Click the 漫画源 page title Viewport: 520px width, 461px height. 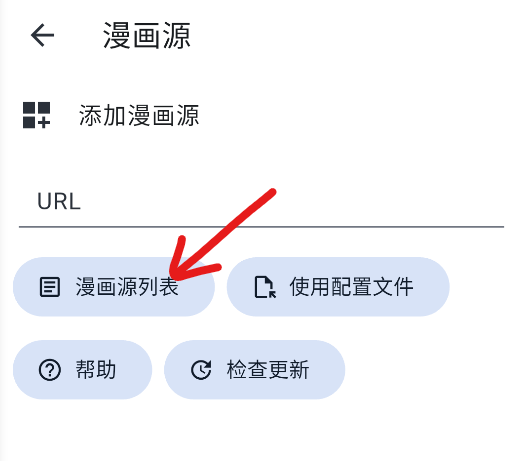click(x=147, y=35)
